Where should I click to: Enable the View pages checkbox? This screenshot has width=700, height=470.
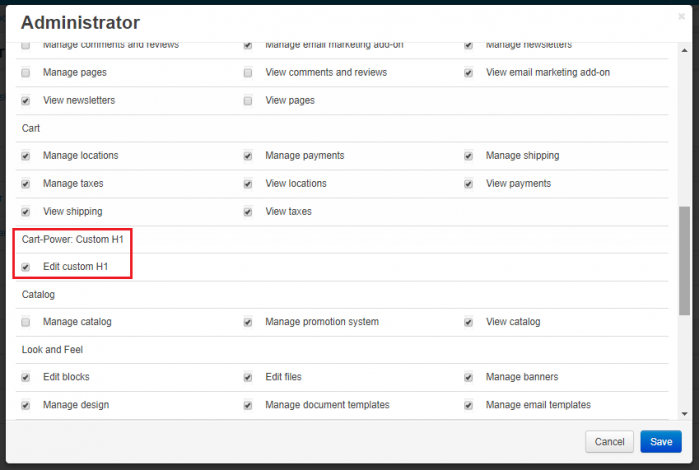[248, 100]
